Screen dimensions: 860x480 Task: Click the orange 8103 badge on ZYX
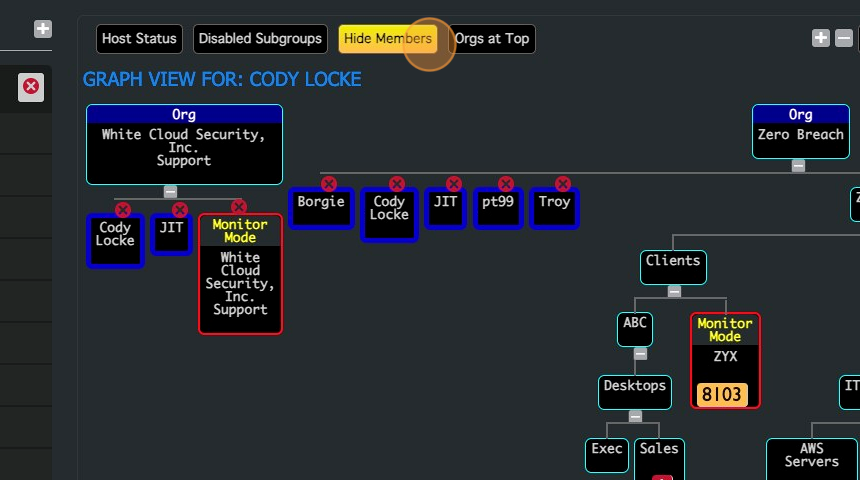click(722, 394)
